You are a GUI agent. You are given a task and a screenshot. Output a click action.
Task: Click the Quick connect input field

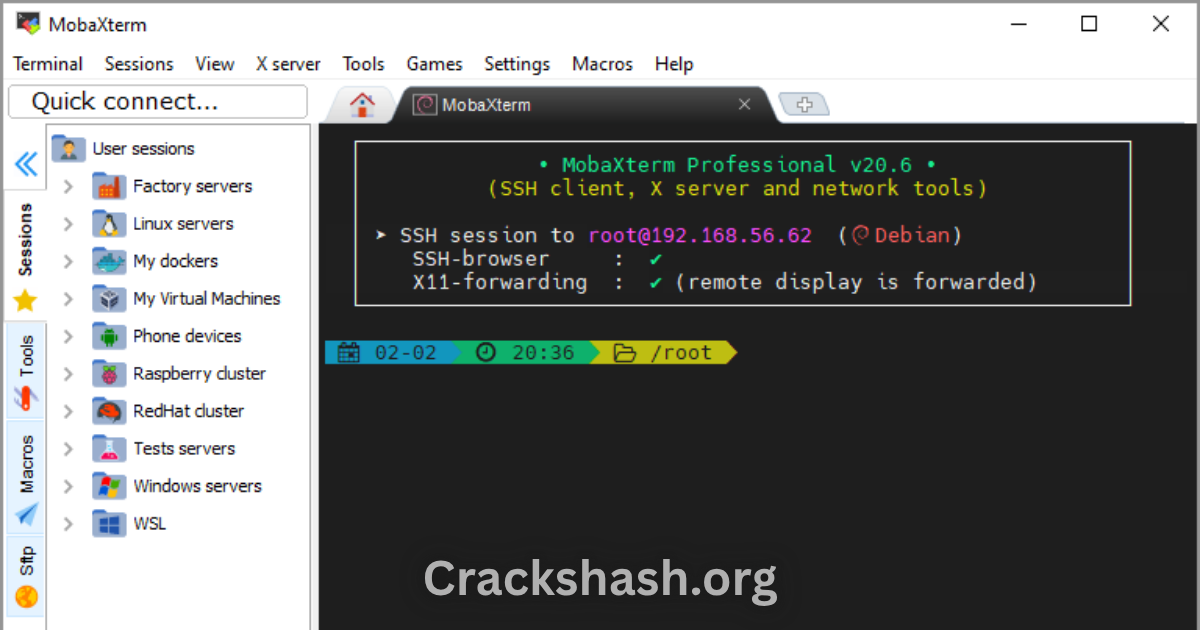tap(158, 102)
